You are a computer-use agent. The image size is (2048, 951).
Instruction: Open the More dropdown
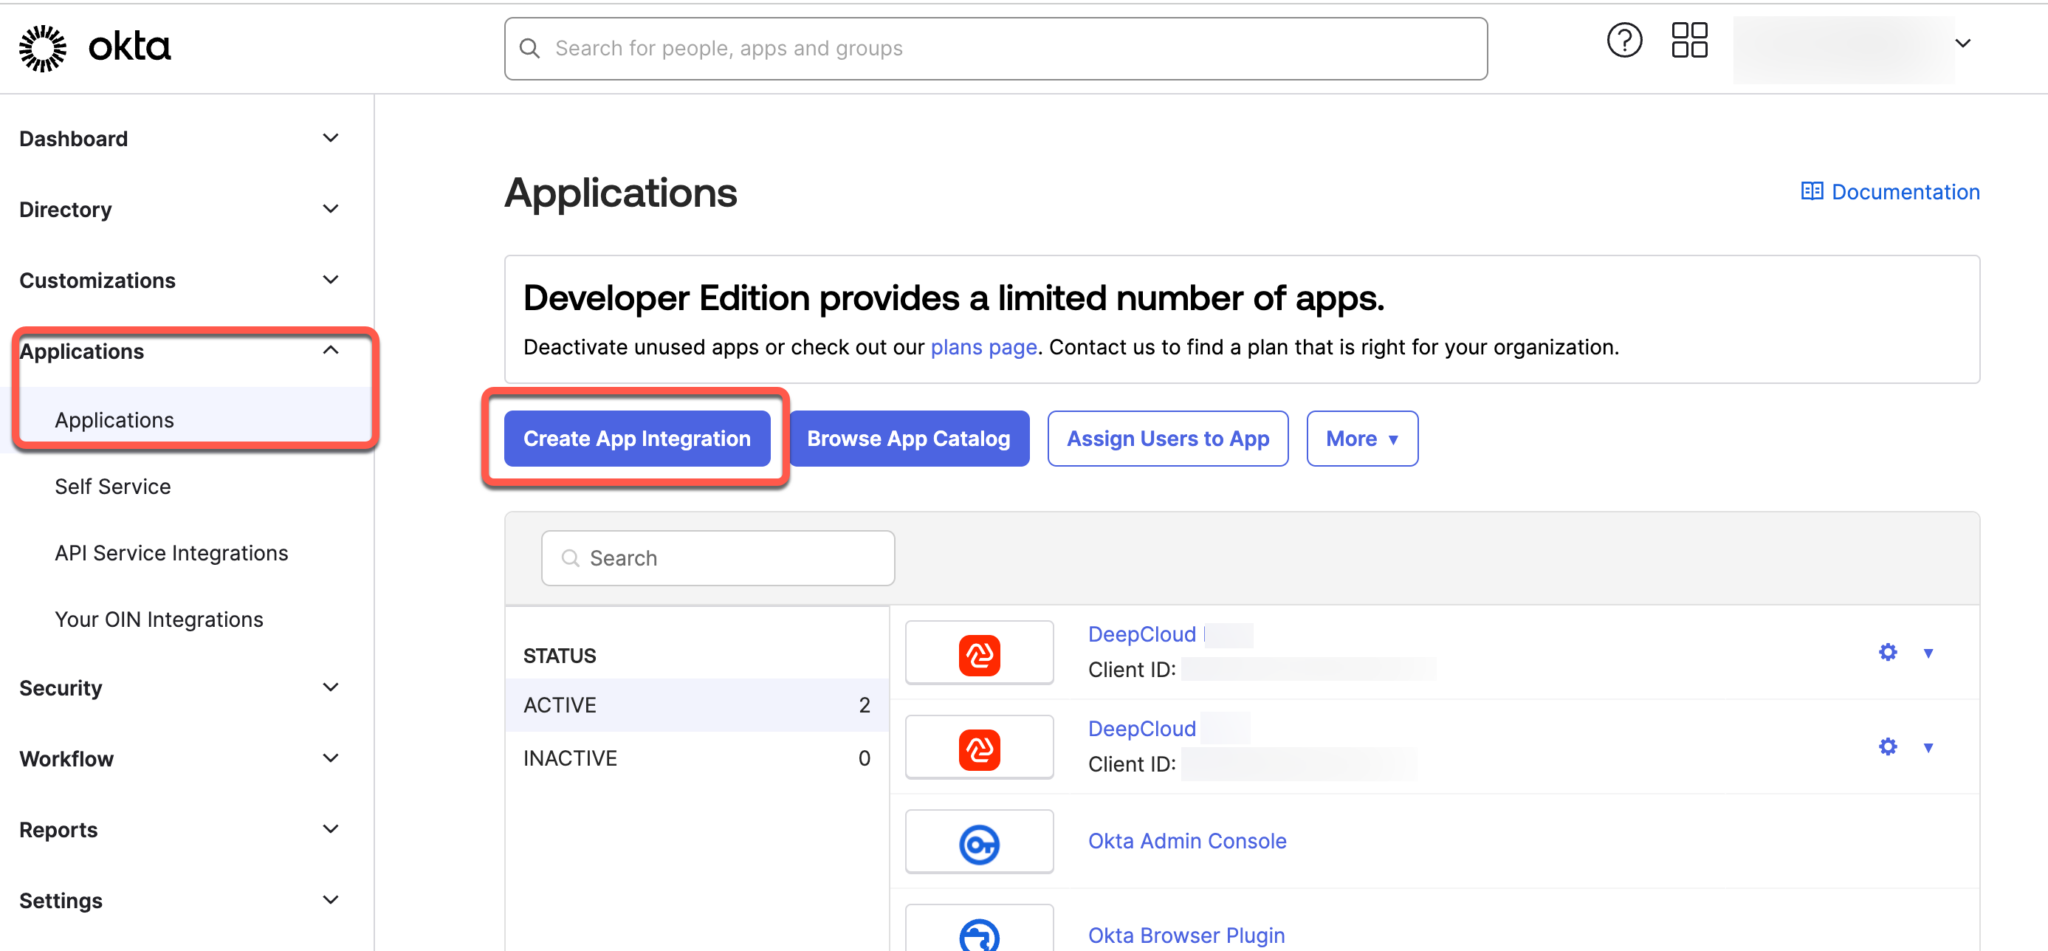click(x=1361, y=438)
